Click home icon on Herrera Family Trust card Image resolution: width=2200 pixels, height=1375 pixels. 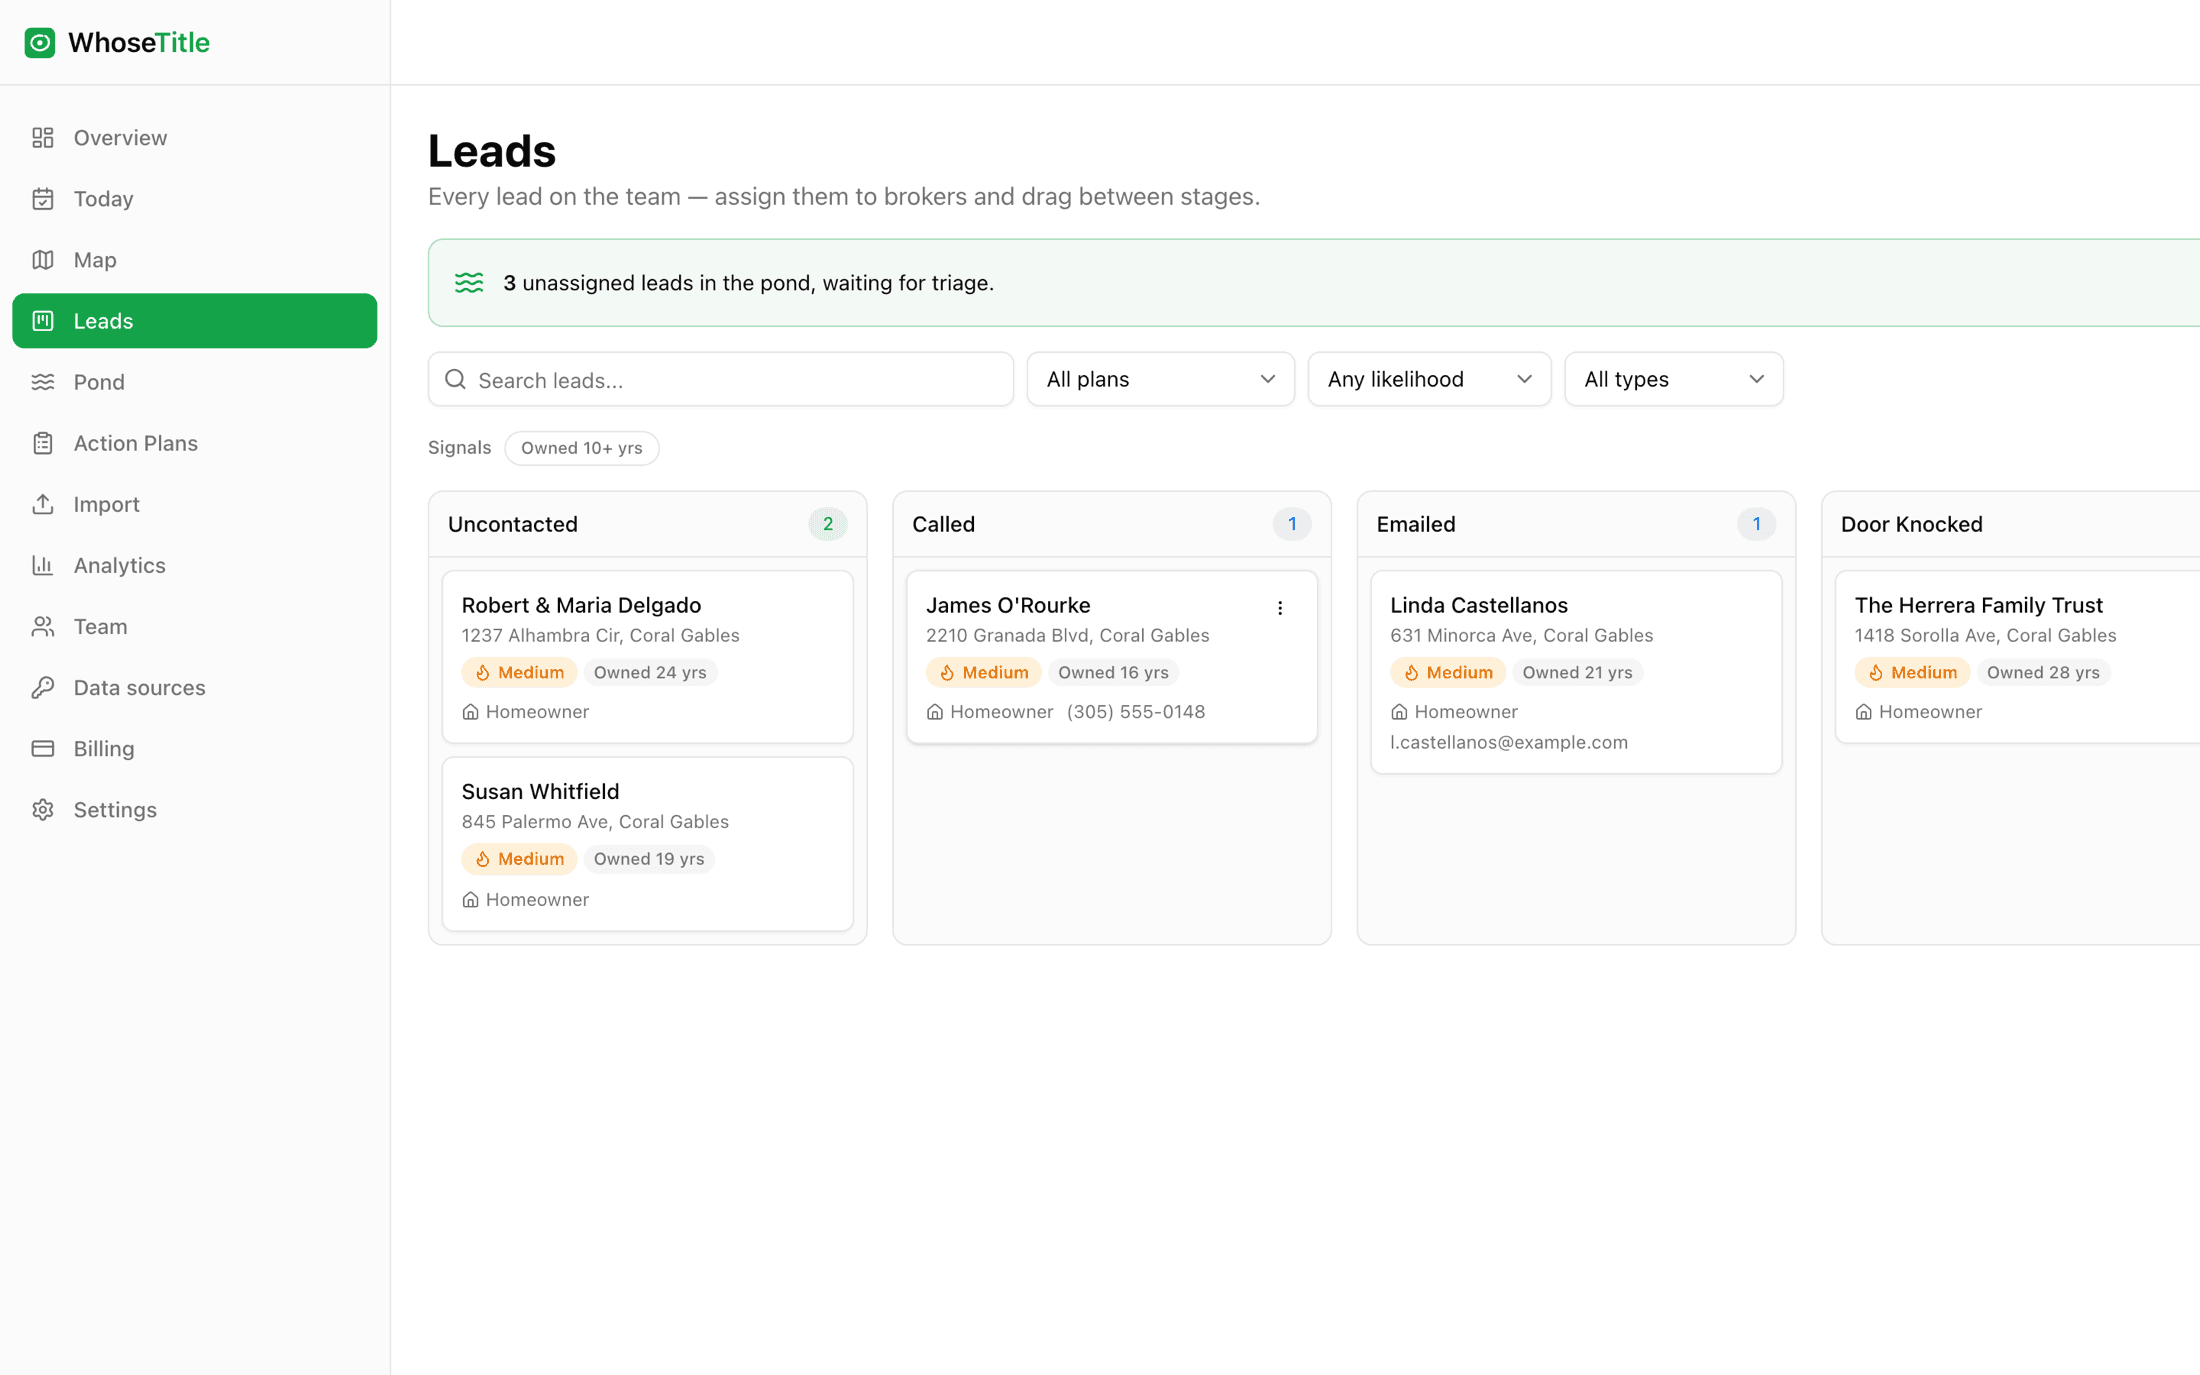coord(1863,712)
